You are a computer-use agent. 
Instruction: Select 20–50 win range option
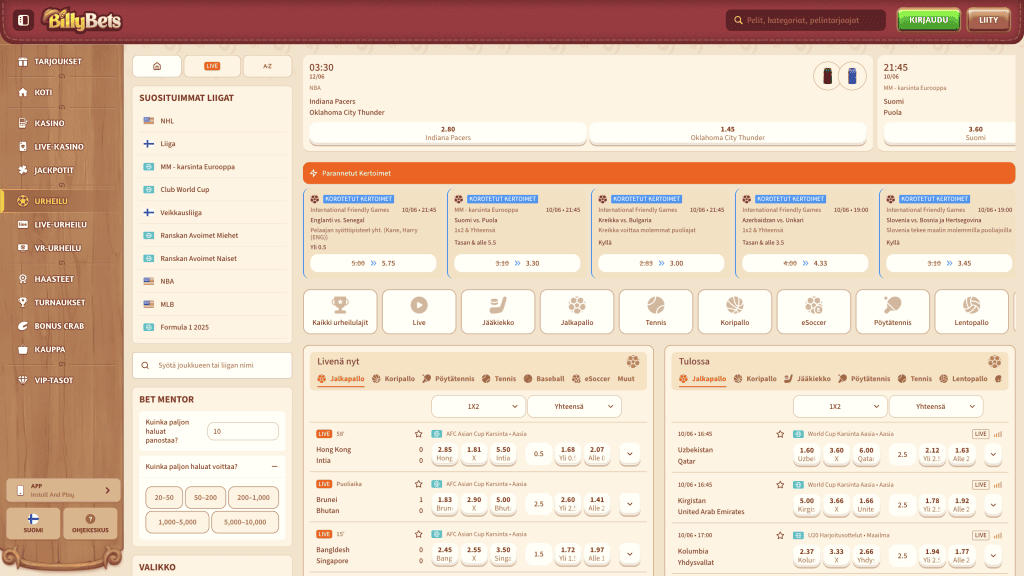pos(164,498)
